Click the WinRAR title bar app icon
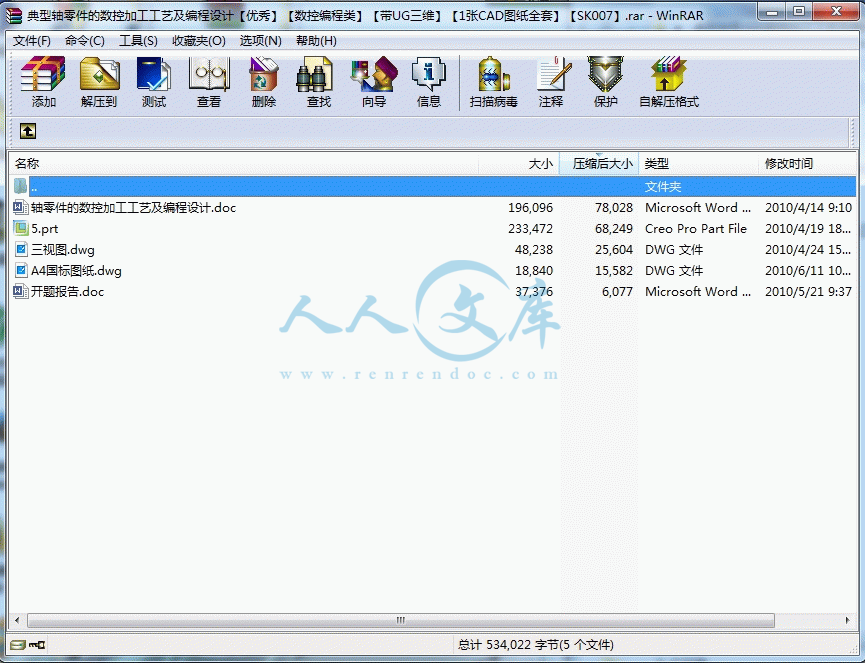This screenshot has width=865, height=663. 14,15
